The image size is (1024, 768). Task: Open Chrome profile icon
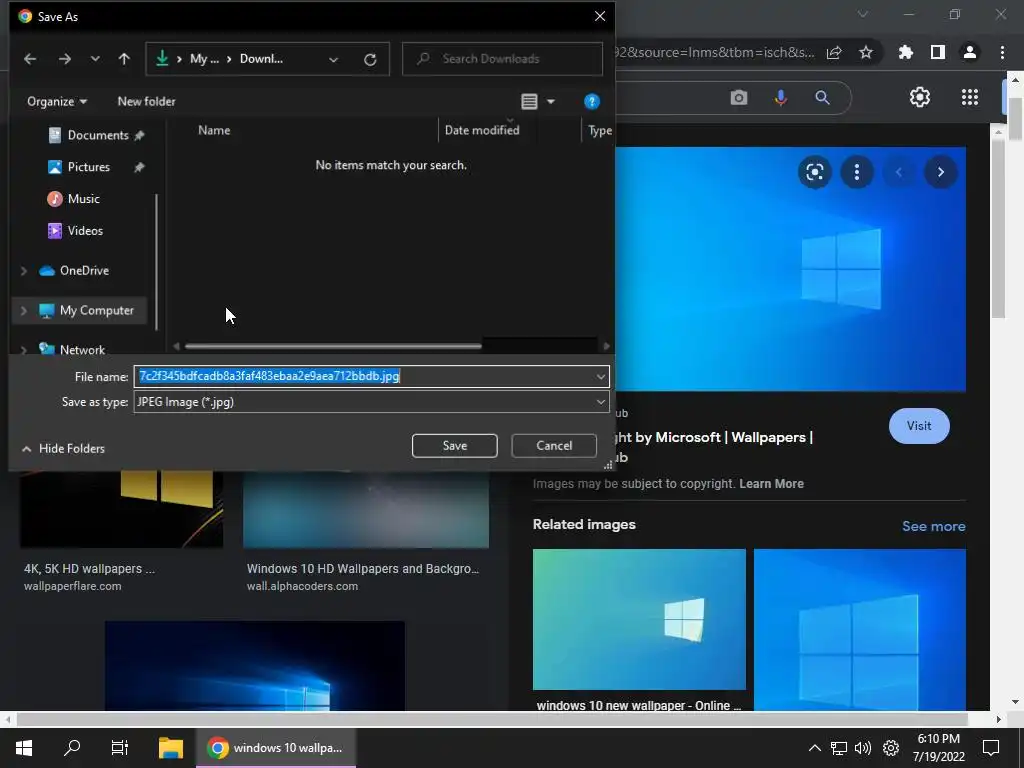click(x=970, y=52)
